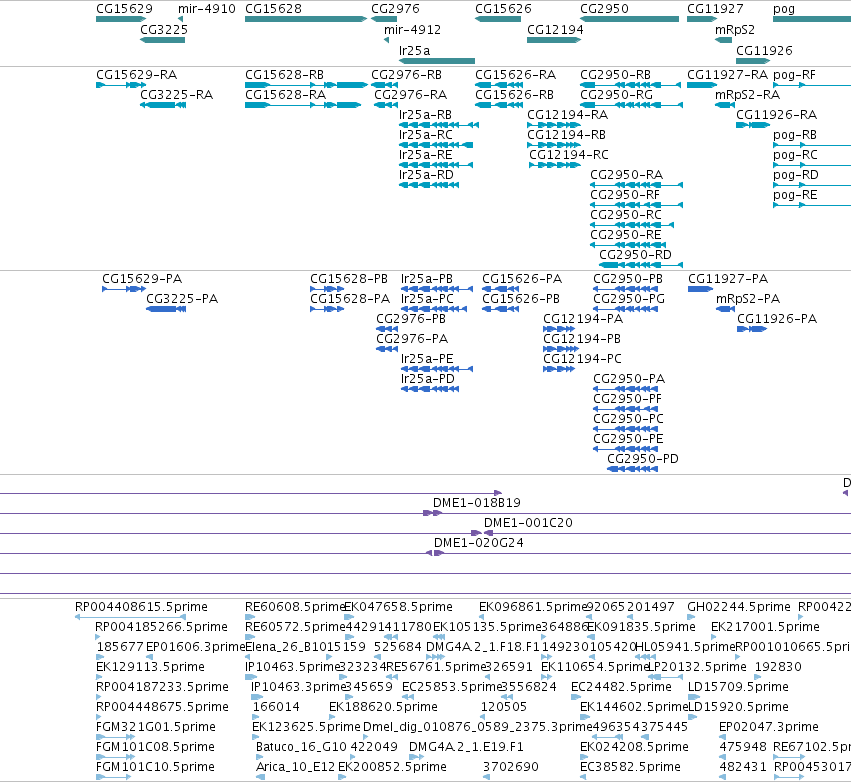Click the Ir25a-RC transcript label
851x782 pixels.
pos(426,135)
